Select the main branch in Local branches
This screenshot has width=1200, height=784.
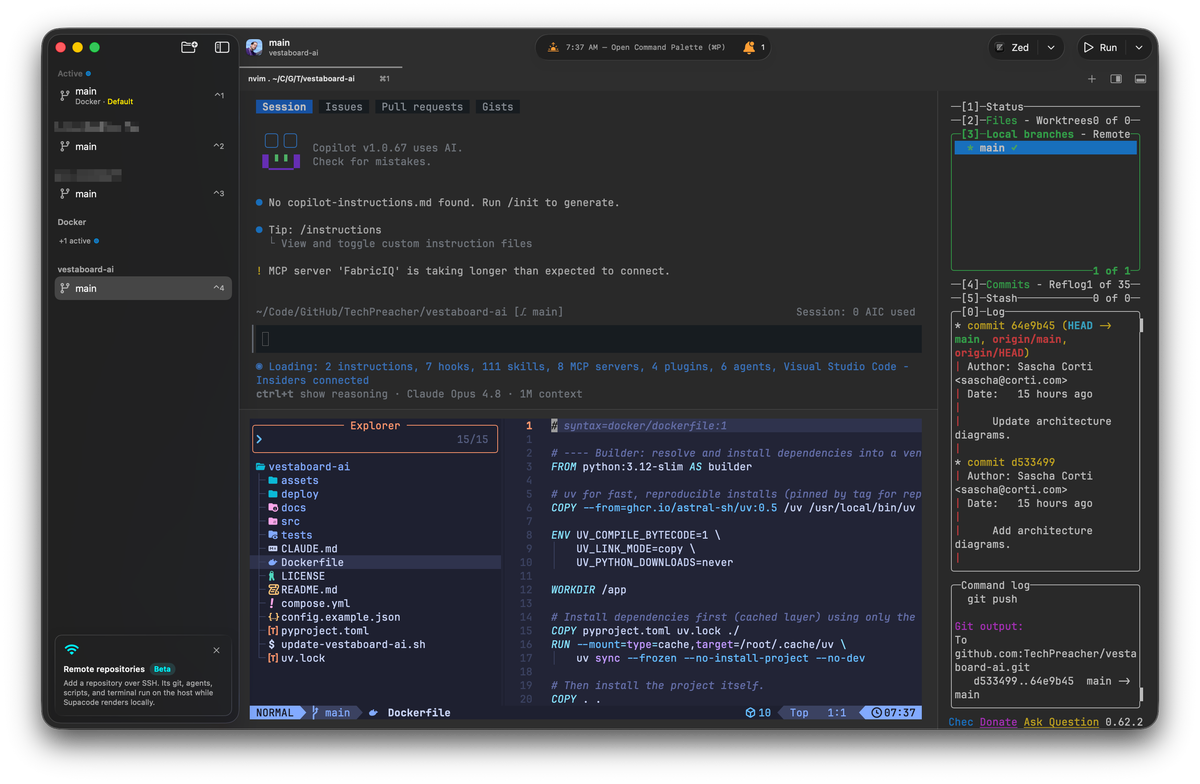(1045, 148)
